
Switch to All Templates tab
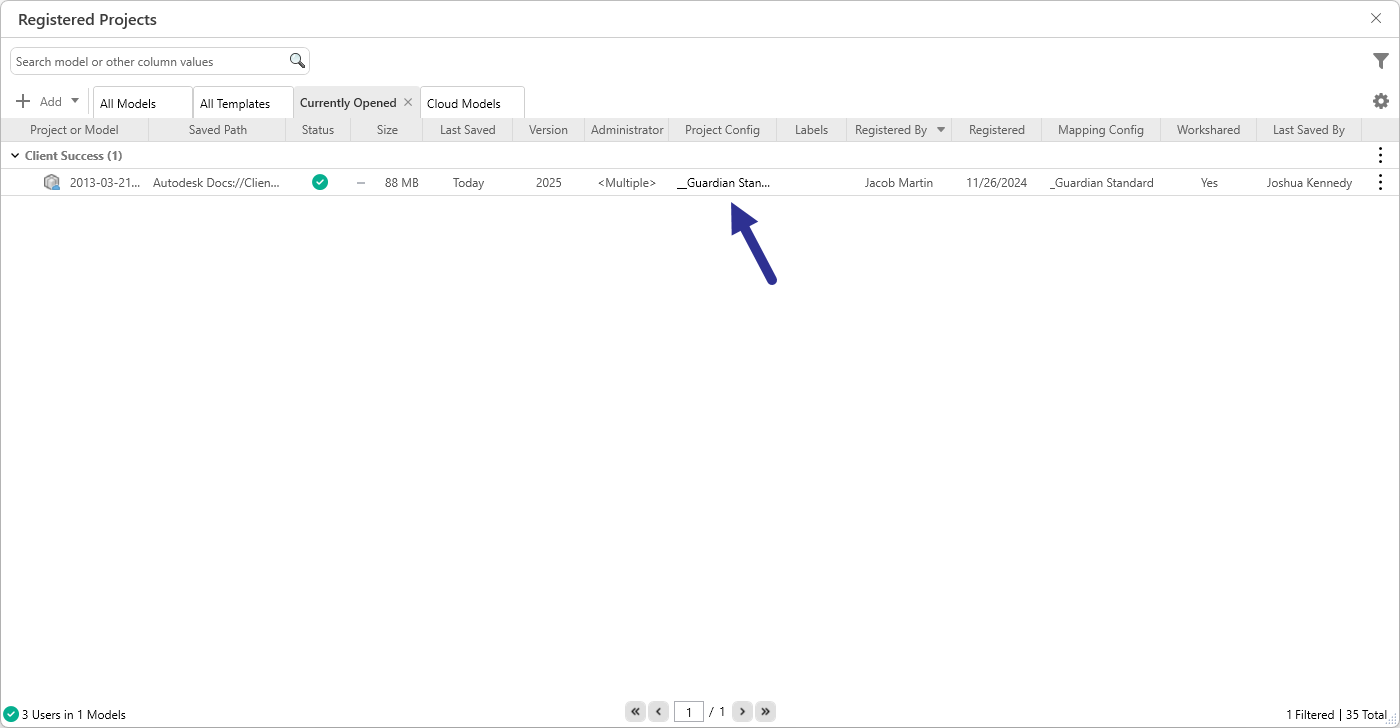tap(243, 103)
